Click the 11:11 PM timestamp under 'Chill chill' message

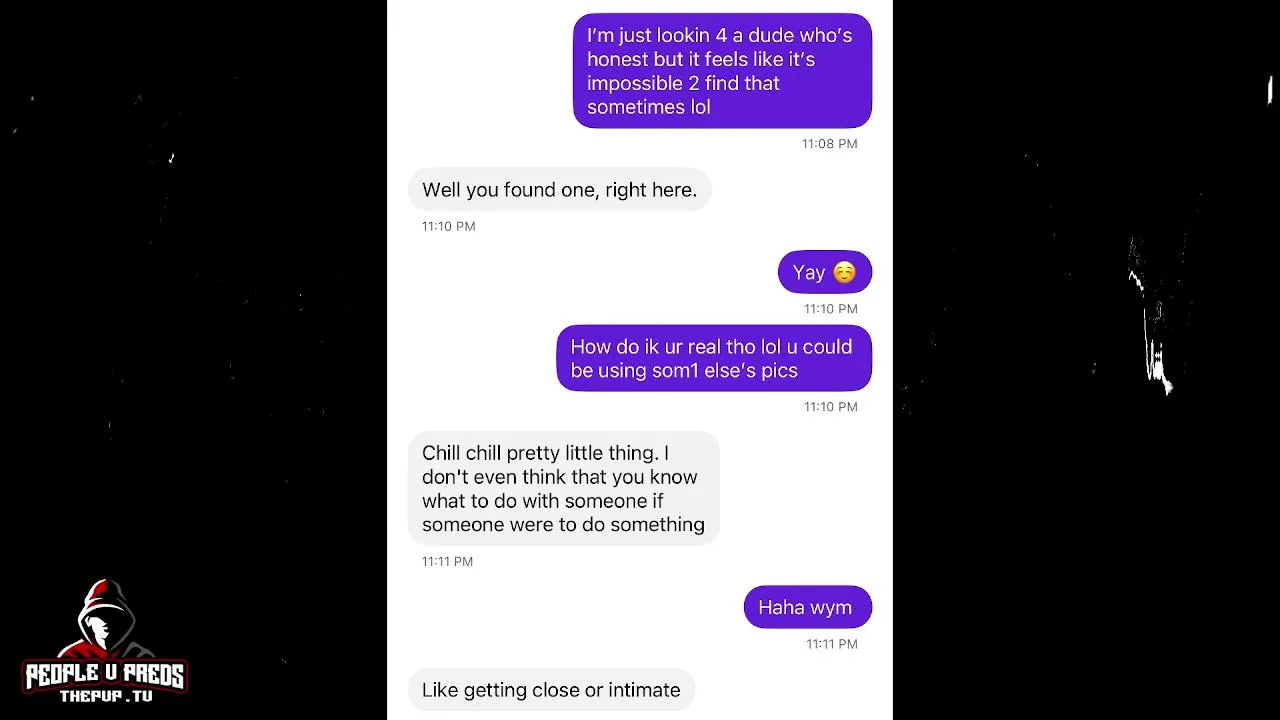[x=447, y=561]
